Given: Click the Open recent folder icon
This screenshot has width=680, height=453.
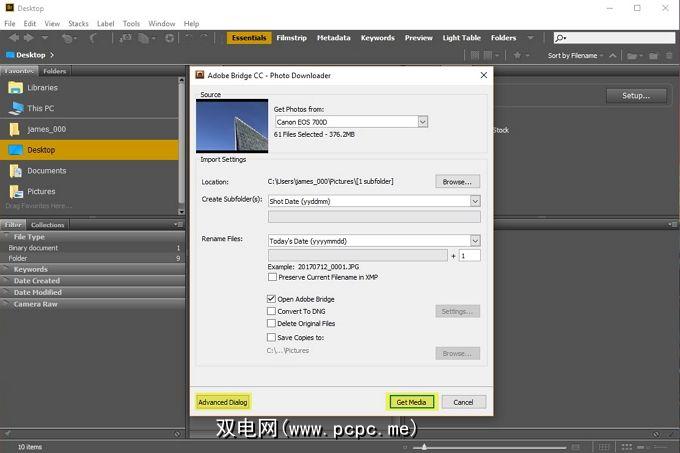Looking at the screenshot, I should coord(632,56).
